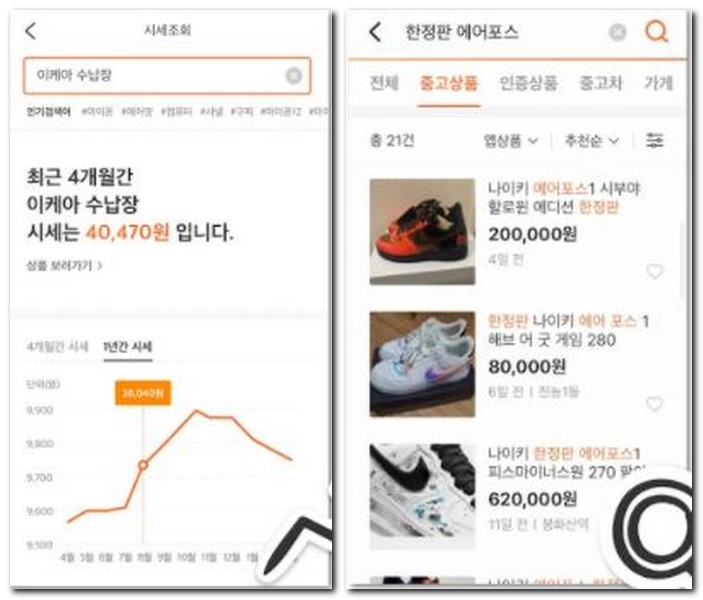Expand the 추천순 sort dropdown
This screenshot has height=600, width=703.
coord(591,141)
